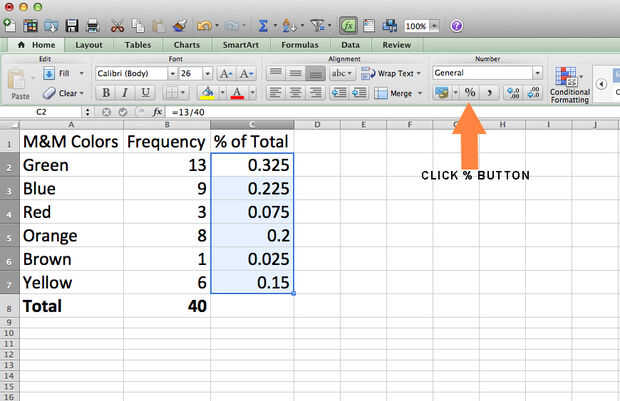Open the General number format dropdown
The width and height of the screenshot is (620, 401).
point(537,73)
